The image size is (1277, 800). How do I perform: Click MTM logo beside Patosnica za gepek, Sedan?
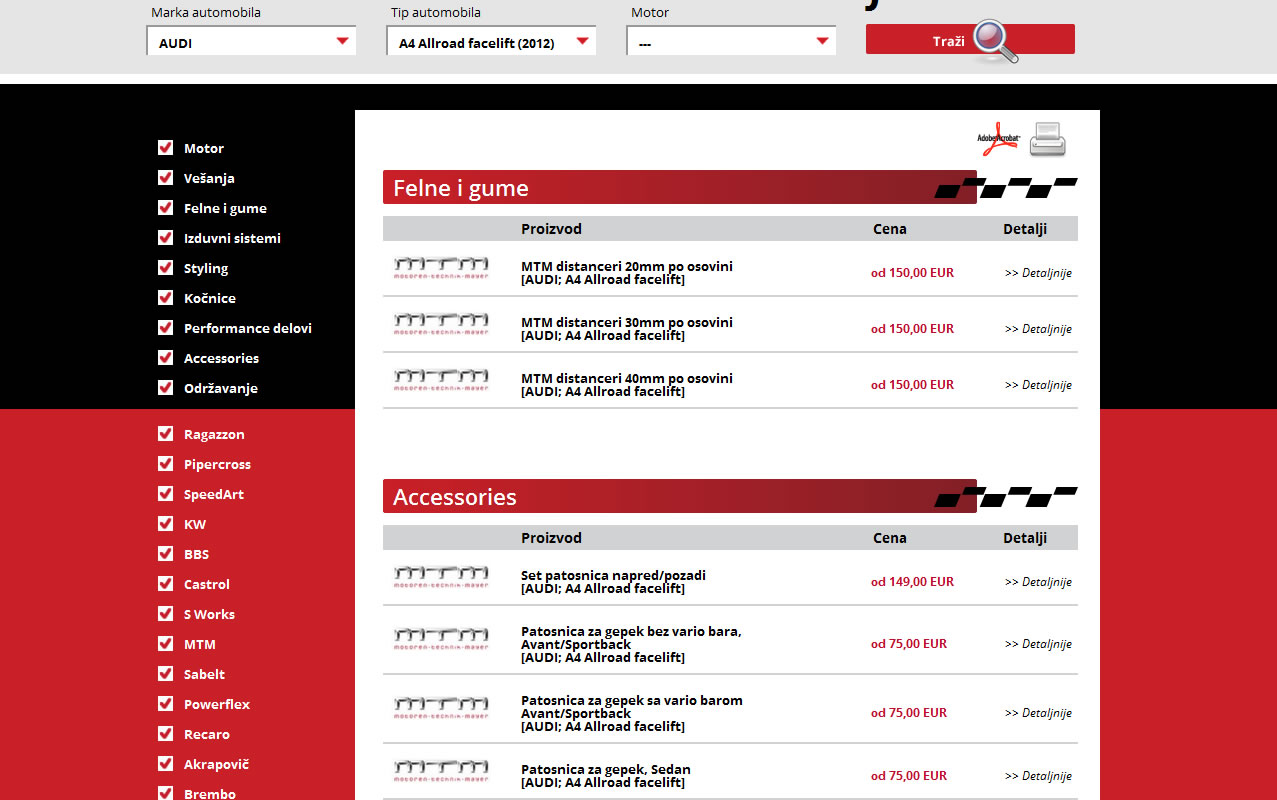441,771
